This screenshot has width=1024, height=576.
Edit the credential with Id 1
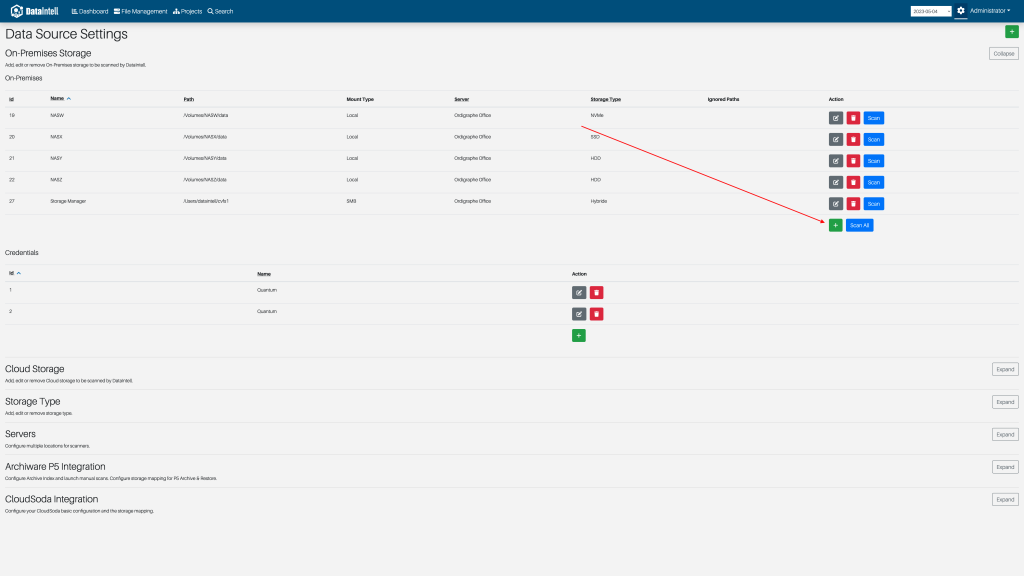(579, 293)
